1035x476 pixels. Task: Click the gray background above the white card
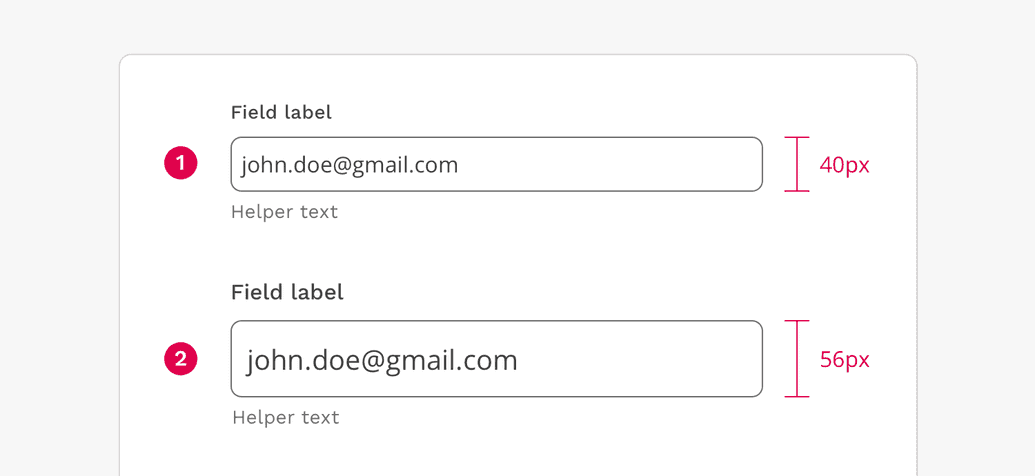coord(517,26)
